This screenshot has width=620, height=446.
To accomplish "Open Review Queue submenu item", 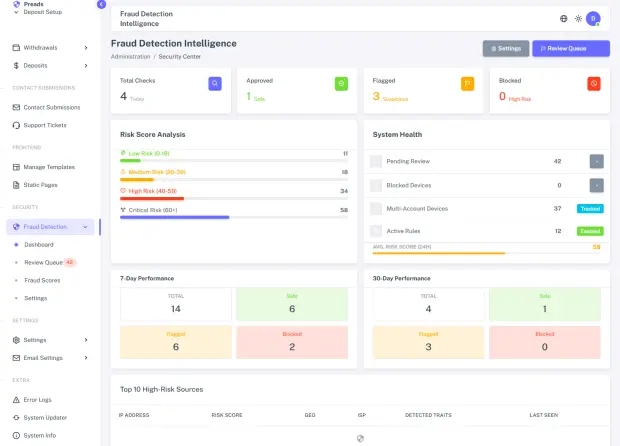I will click(x=43, y=263).
